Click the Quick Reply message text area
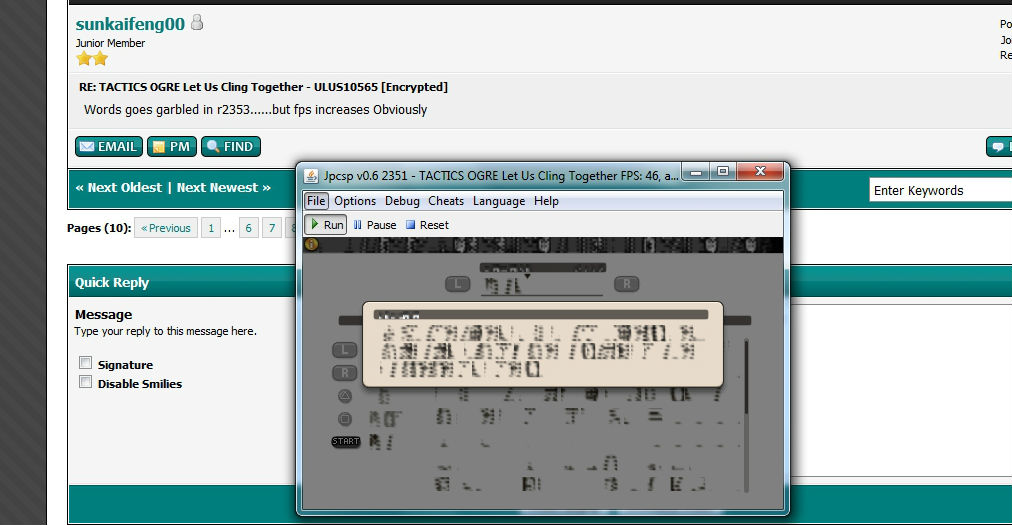 pyautogui.click(x=900, y=391)
